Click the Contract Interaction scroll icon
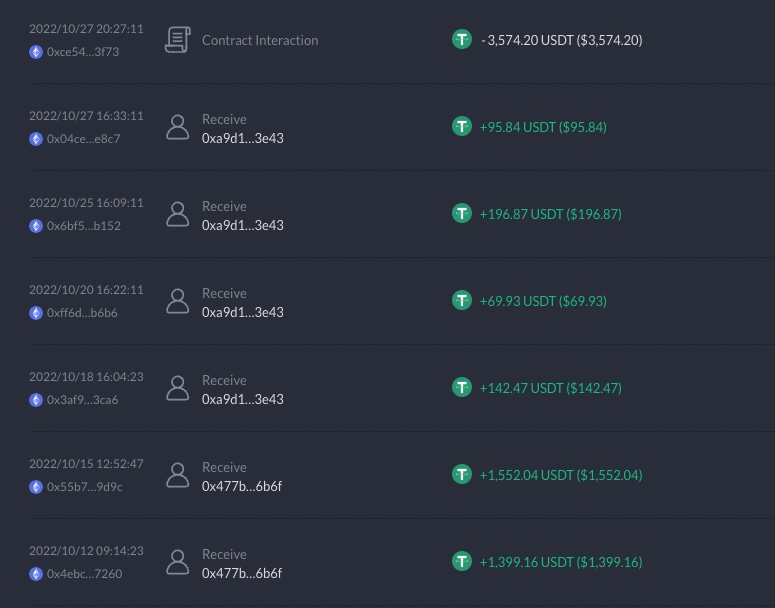This screenshot has width=775, height=608. (177, 40)
